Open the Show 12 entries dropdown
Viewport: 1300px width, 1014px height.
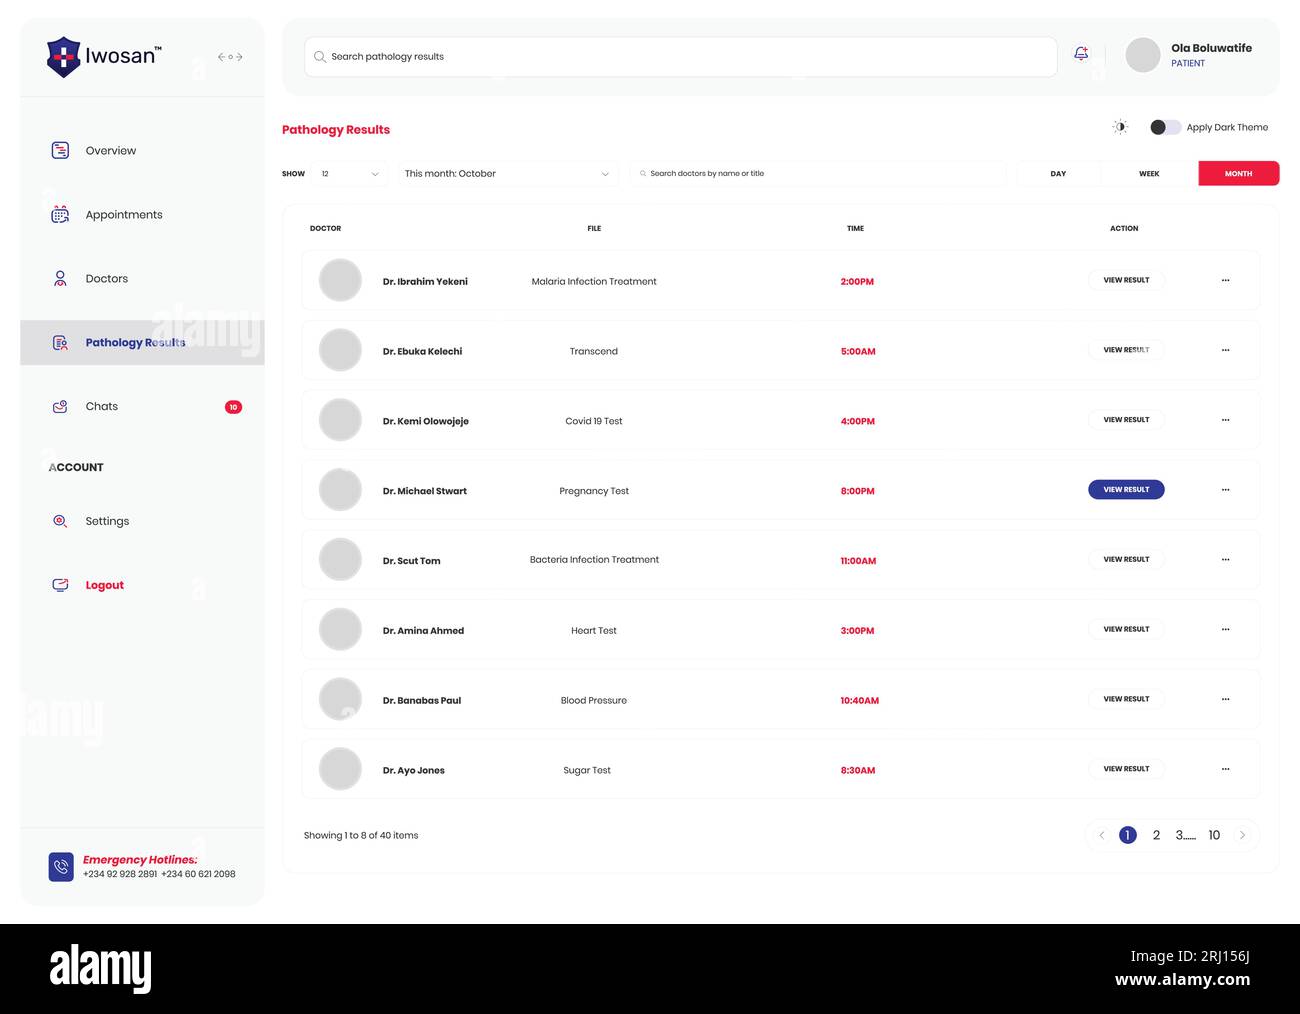tap(349, 174)
